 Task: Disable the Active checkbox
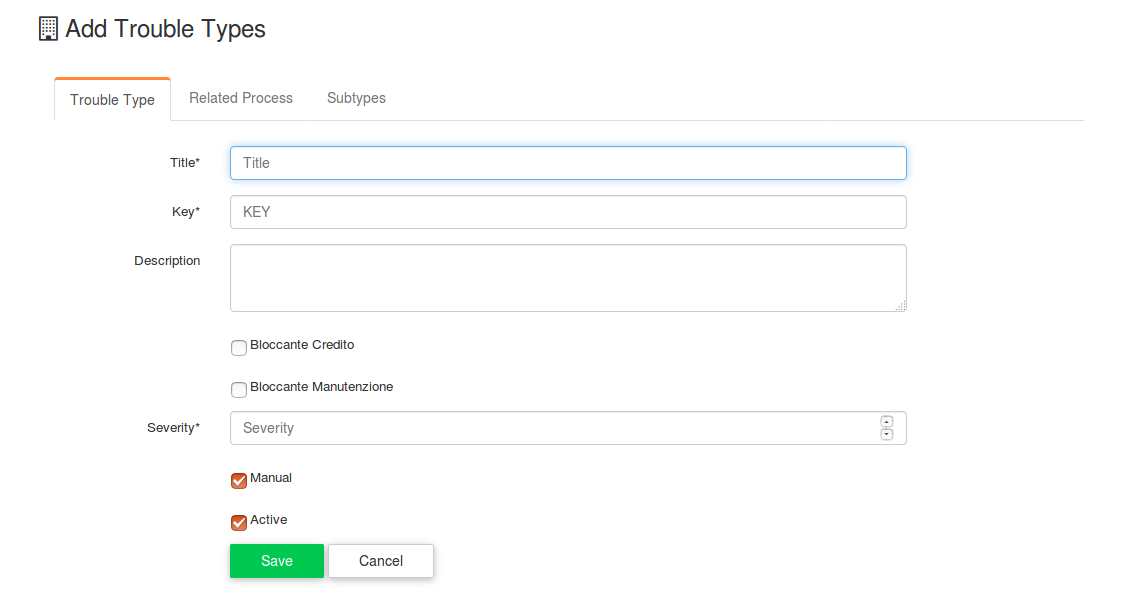[x=239, y=523]
